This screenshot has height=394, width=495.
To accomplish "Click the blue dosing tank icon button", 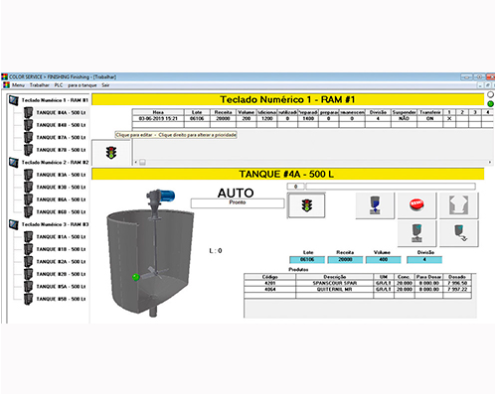I will click(x=375, y=205).
